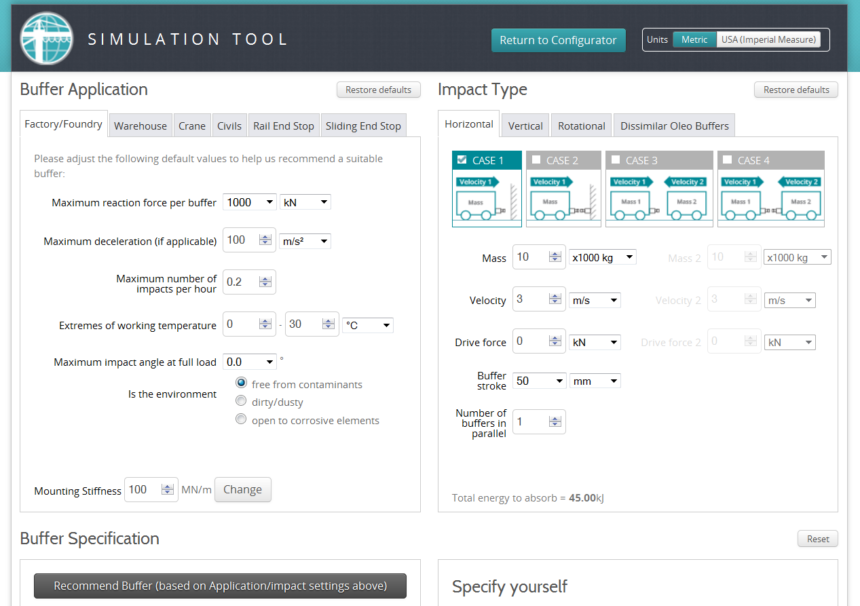
Task: Select 'open to corrosive elements' option
Action: (x=241, y=419)
